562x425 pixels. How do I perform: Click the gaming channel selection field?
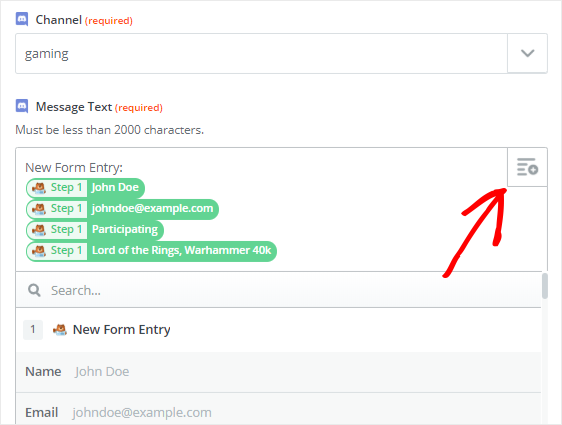pos(261,53)
